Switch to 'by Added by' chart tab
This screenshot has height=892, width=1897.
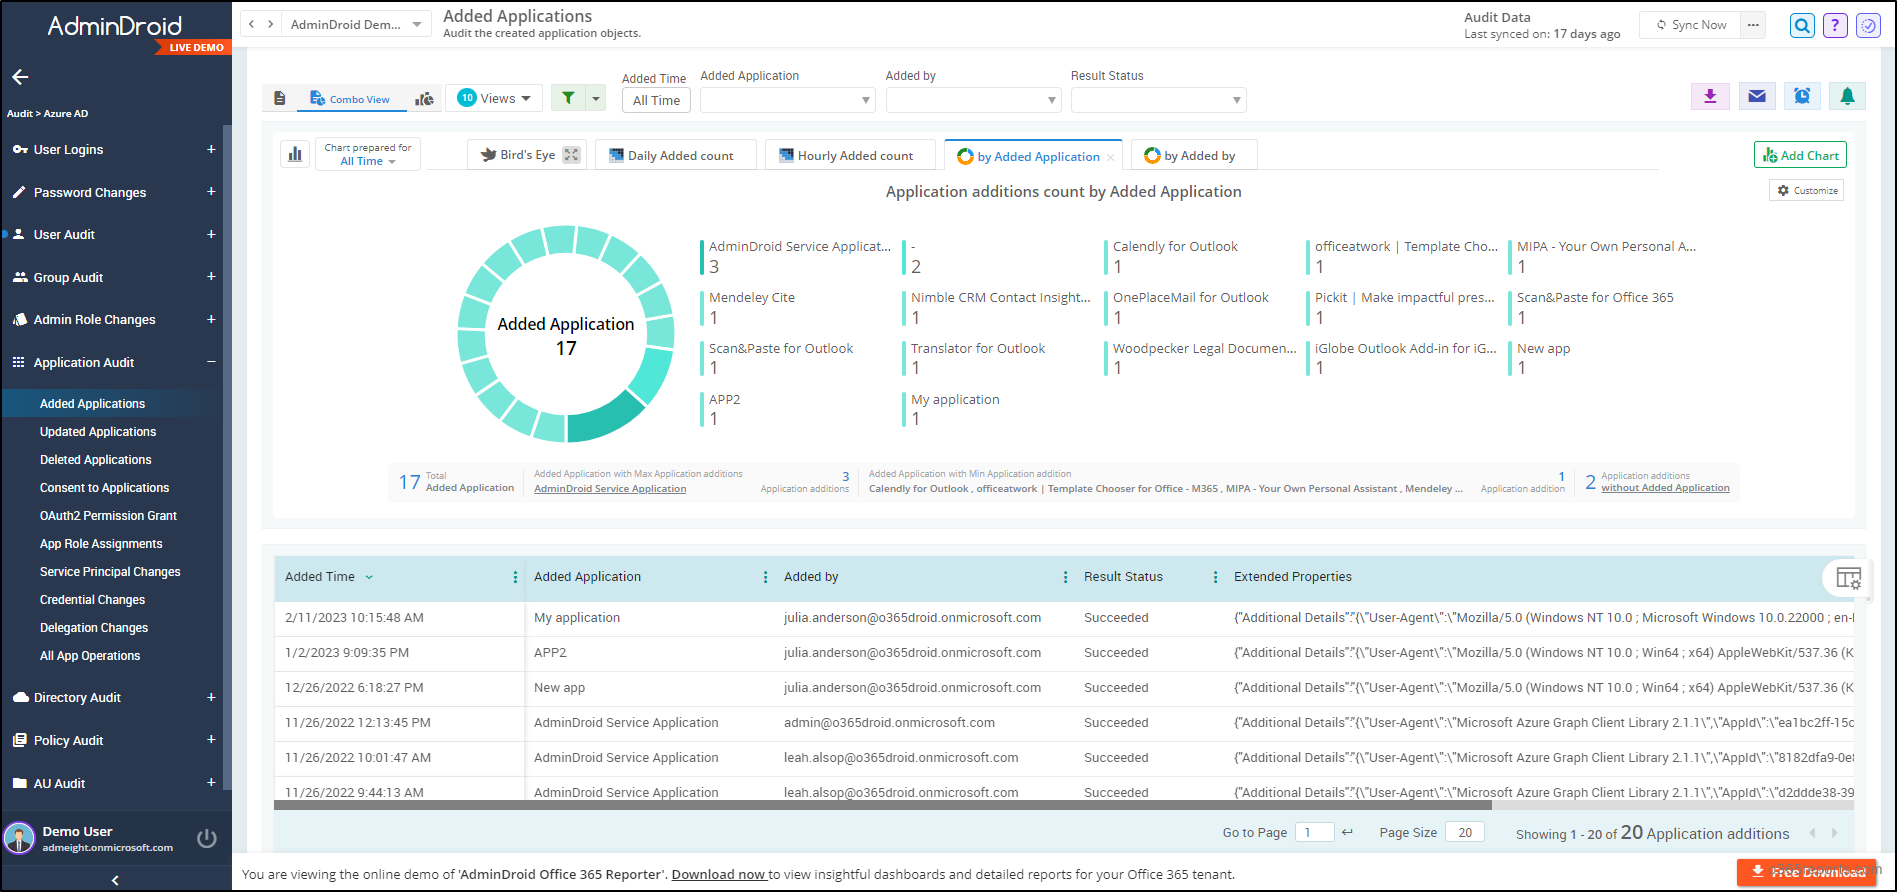[x=1194, y=155]
